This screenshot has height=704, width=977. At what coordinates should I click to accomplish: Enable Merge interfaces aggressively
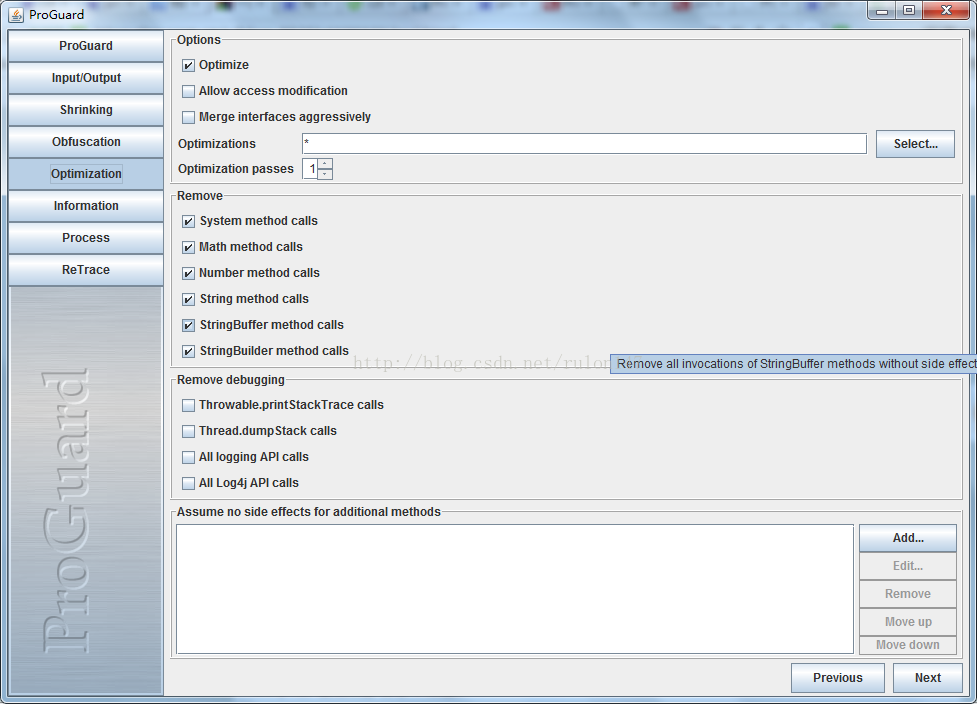pos(188,117)
